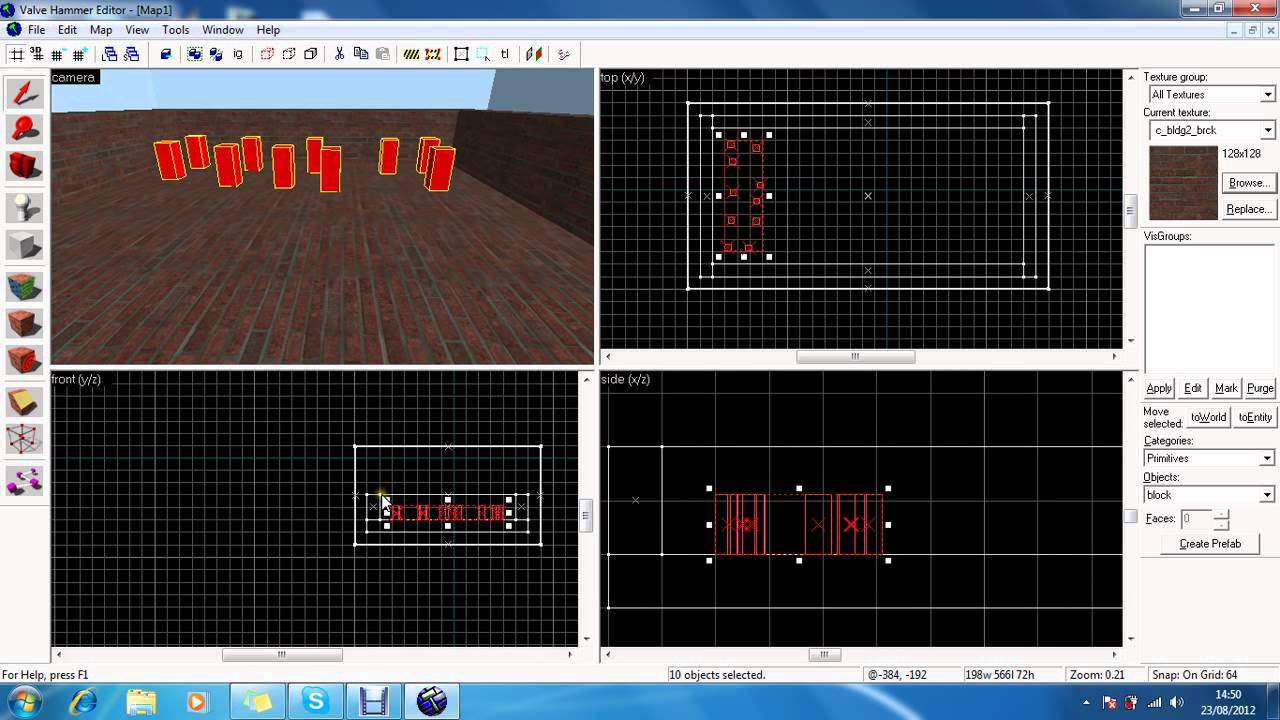Open the Texture group dropdown
Screen dimensions: 1280x720
1267,94
